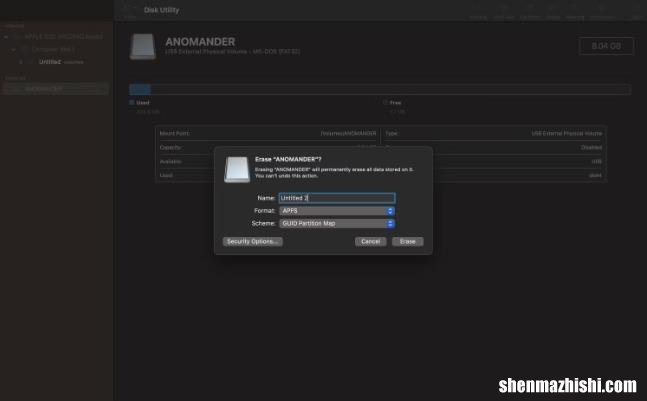
Task: Collapse the Container disk1 tree
Action: tap(14, 50)
